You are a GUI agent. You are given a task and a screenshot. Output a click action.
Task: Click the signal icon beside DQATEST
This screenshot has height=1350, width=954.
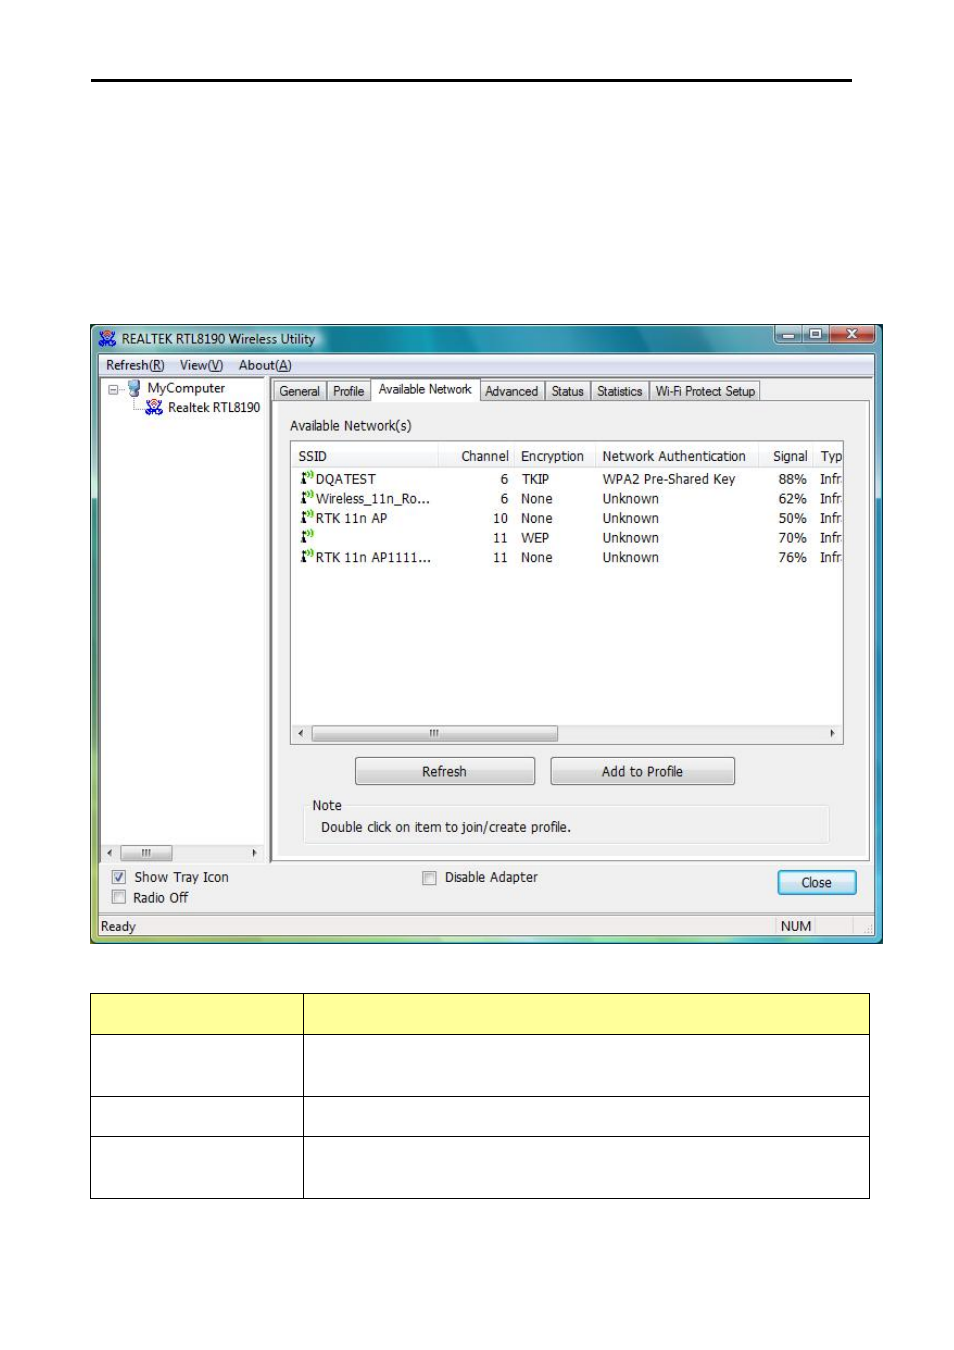pyautogui.click(x=307, y=478)
